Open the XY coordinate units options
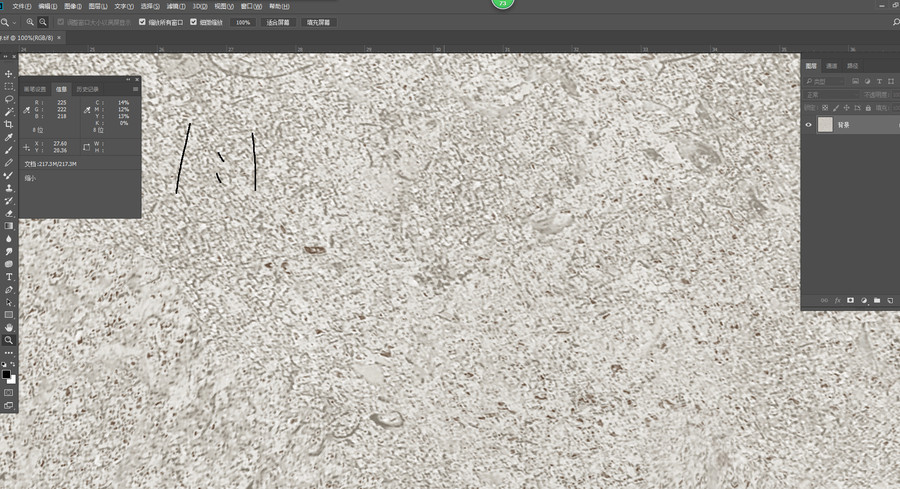This screenshot has height=489, width=900. (26, 148)
